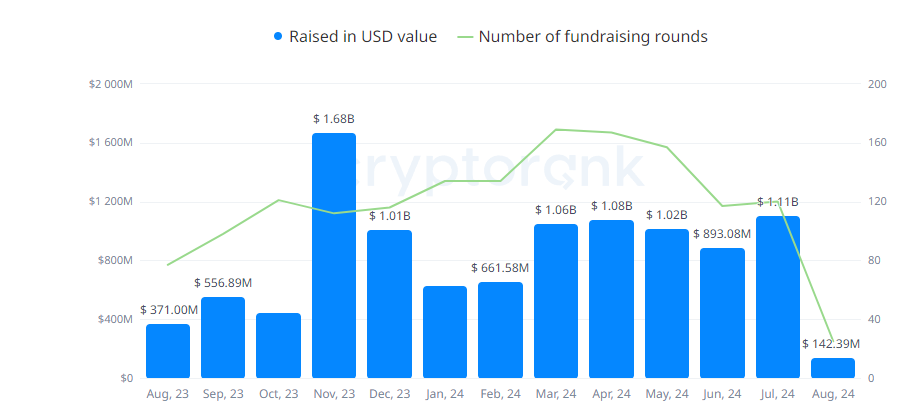Image resolution: width=914 pixels, height=420 pixels.
Task: Click the Jun, 24 bar of $893.08M
Action: [722, 313]
